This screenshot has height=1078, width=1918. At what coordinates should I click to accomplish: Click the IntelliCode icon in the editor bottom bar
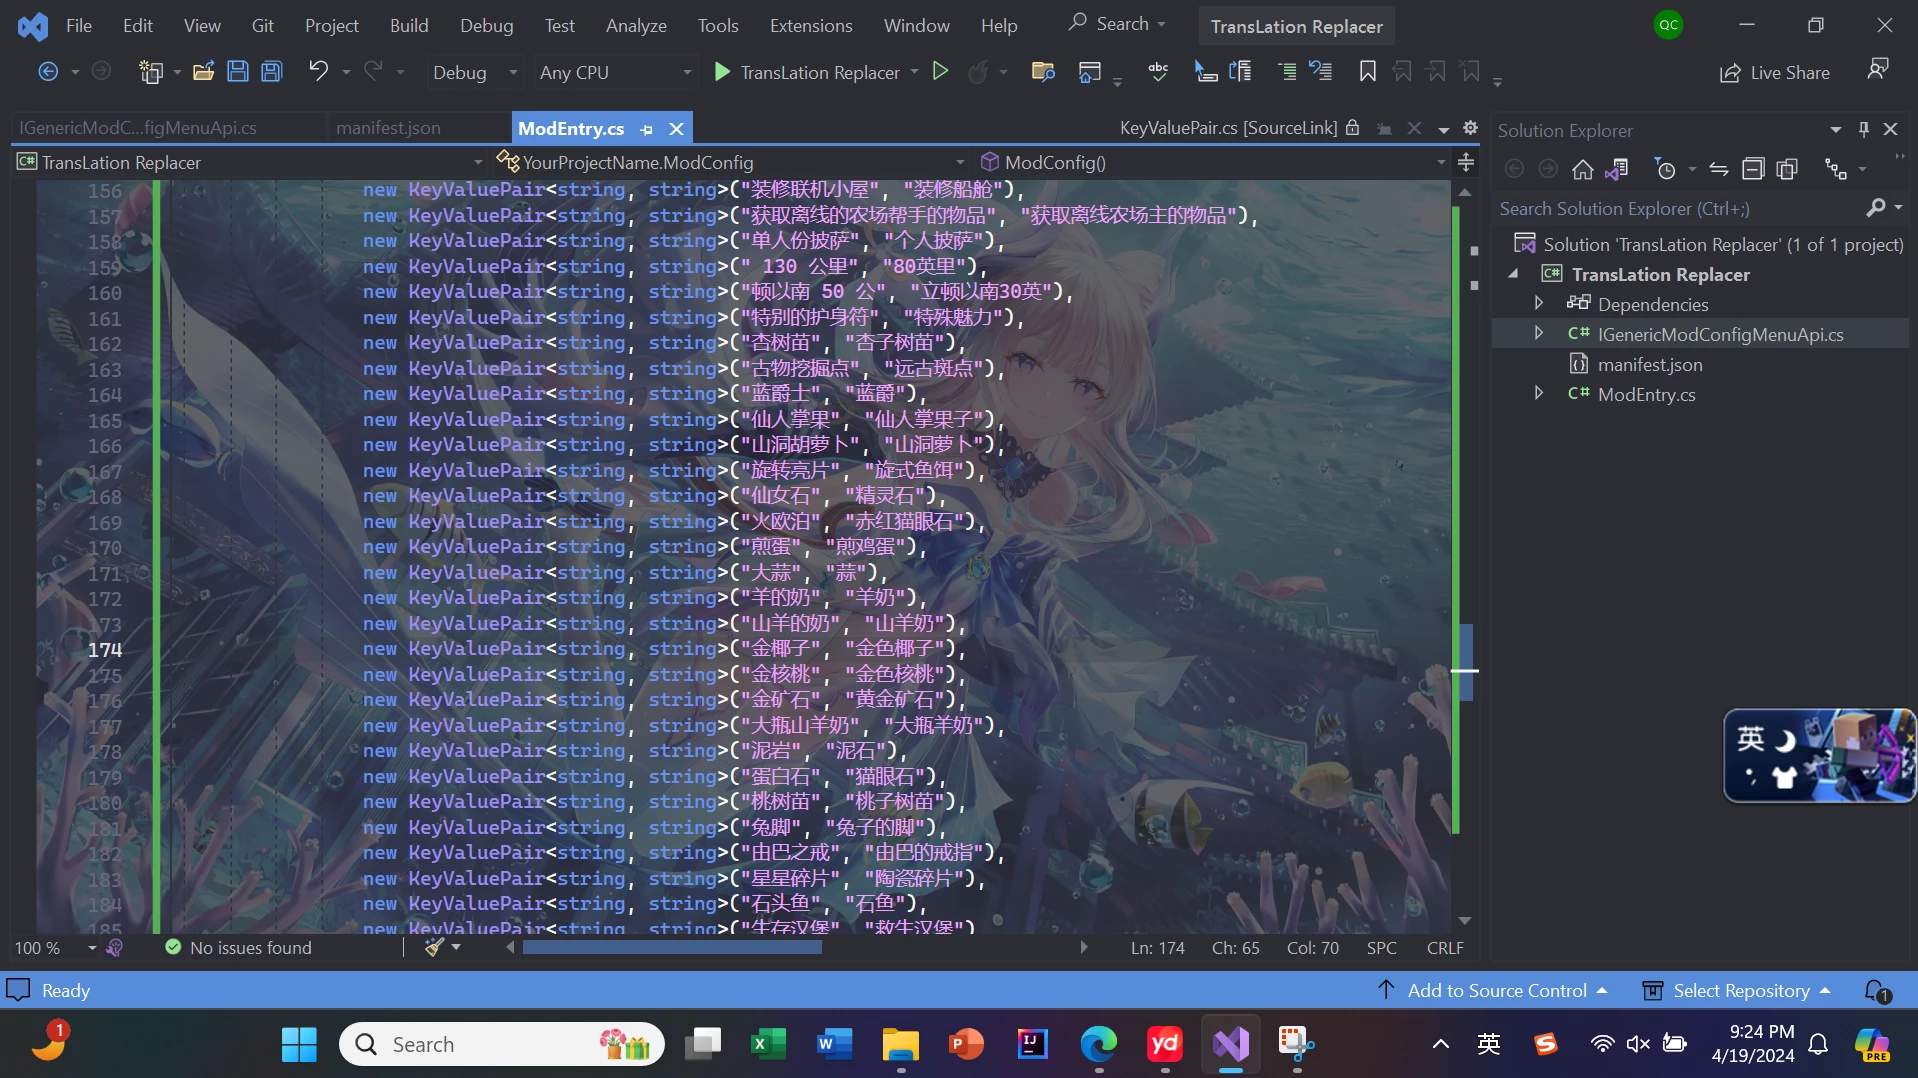coord(115,947)
